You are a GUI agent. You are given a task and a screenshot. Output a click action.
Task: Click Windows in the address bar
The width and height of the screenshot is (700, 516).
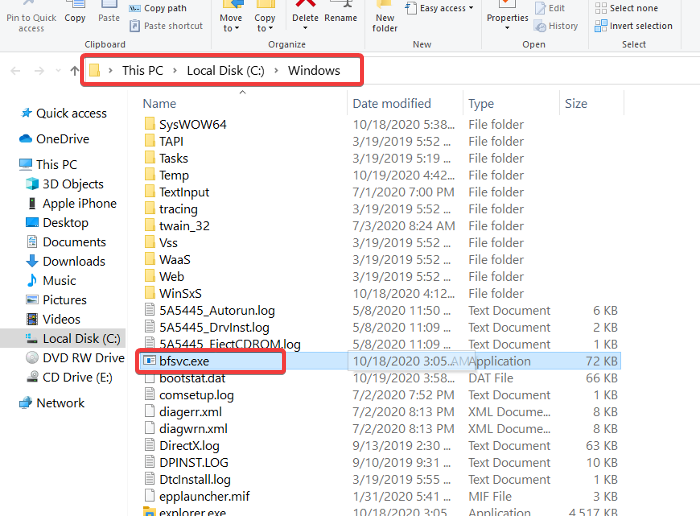(314, 71)
